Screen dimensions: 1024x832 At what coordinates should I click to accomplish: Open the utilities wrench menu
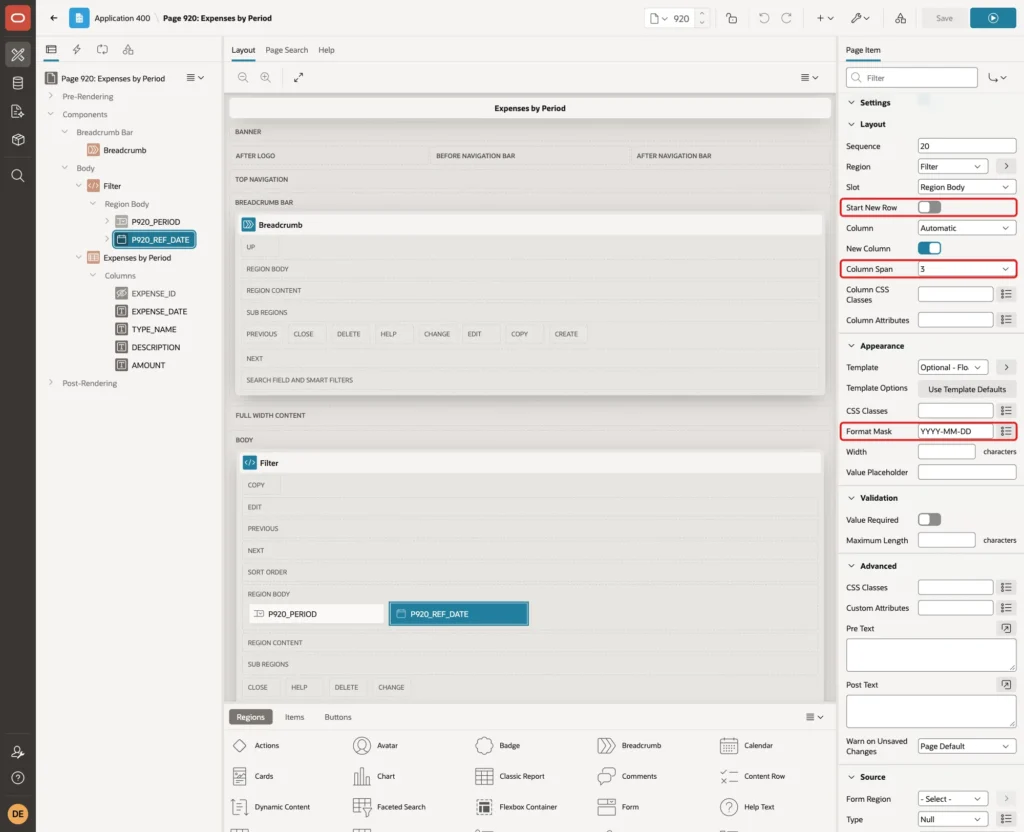pyautogui.click(x=860, y=18)
